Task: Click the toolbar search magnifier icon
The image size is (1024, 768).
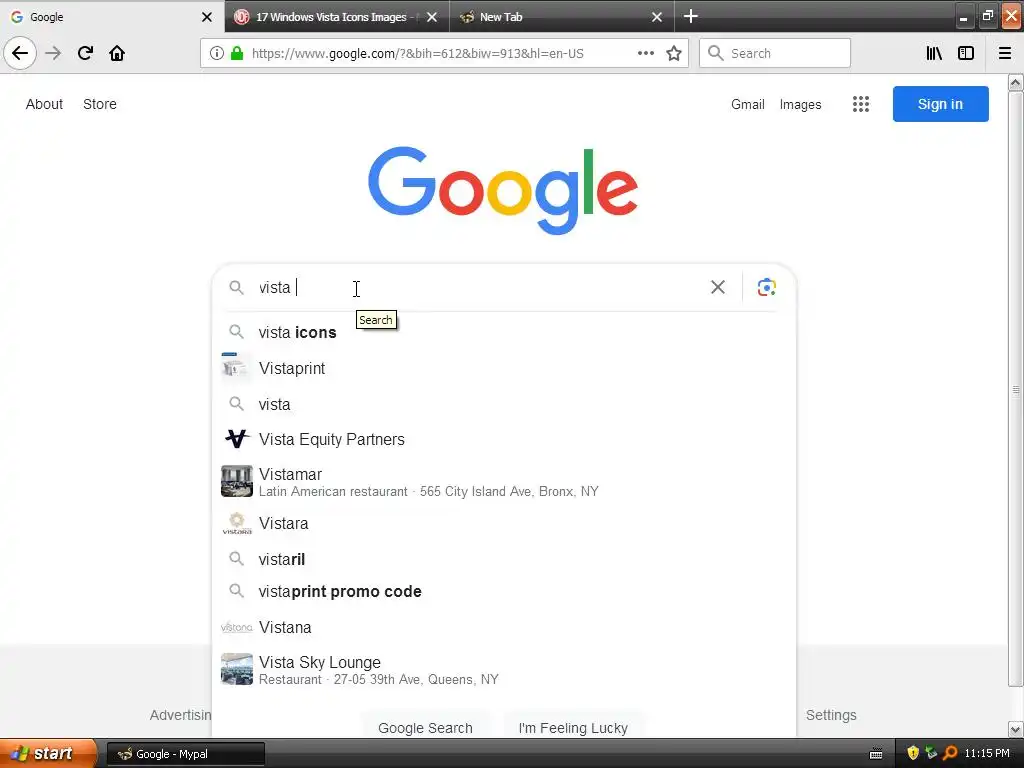Action: pos(716,53)
